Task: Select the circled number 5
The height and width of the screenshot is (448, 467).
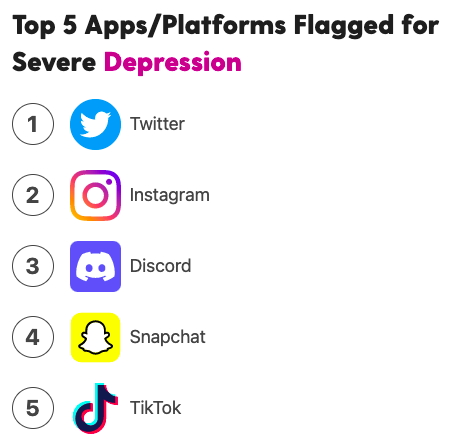Action: [33, 408]
